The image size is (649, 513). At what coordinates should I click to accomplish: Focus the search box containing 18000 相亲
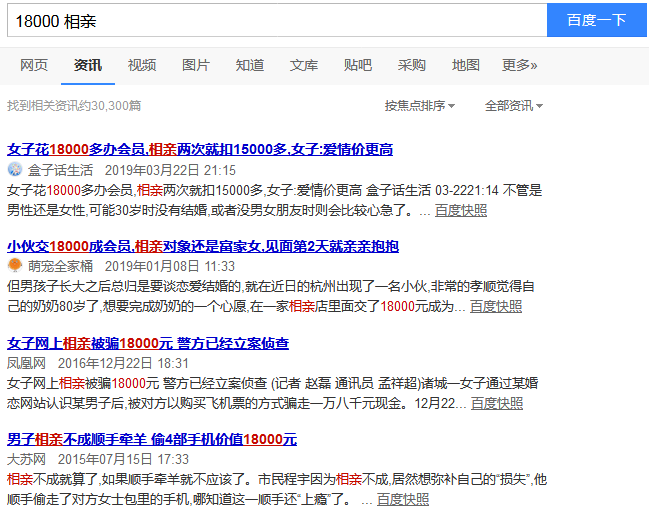pyautogui.click(x=277, y=20)
